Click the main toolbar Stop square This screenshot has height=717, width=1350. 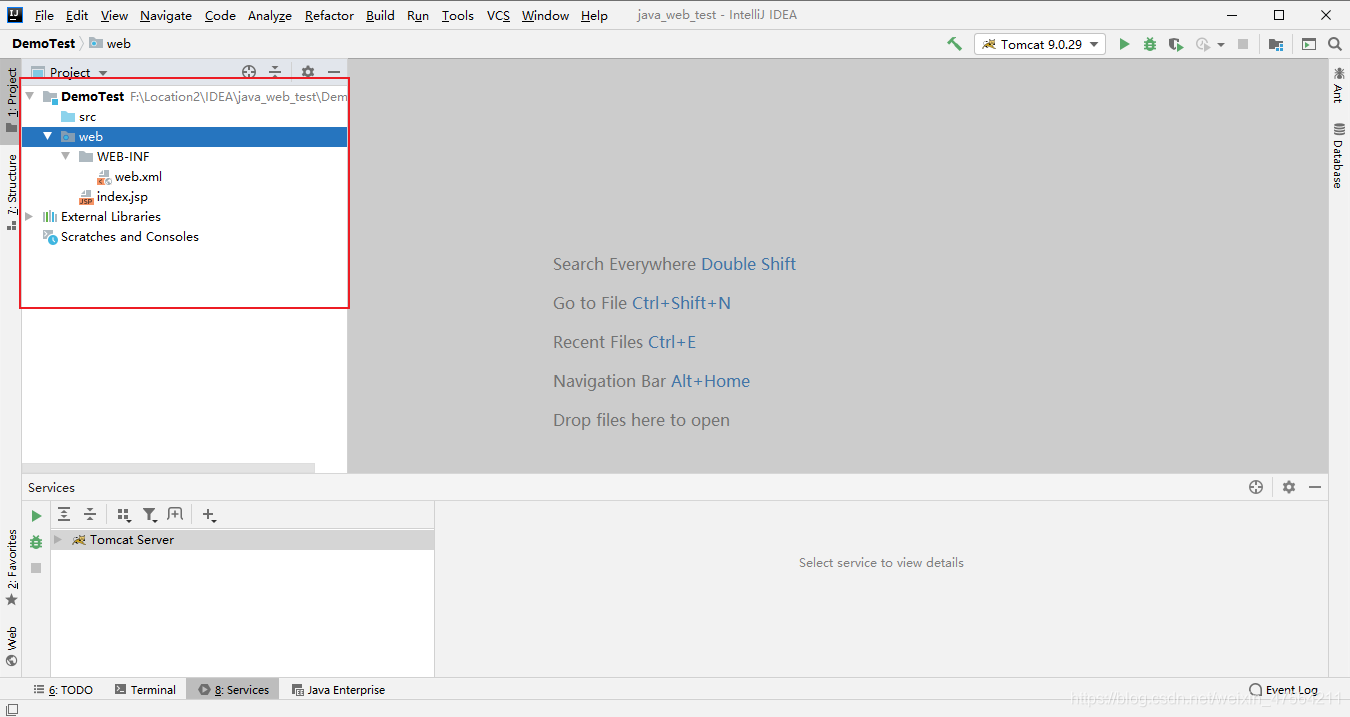[x=1243, y=44]
